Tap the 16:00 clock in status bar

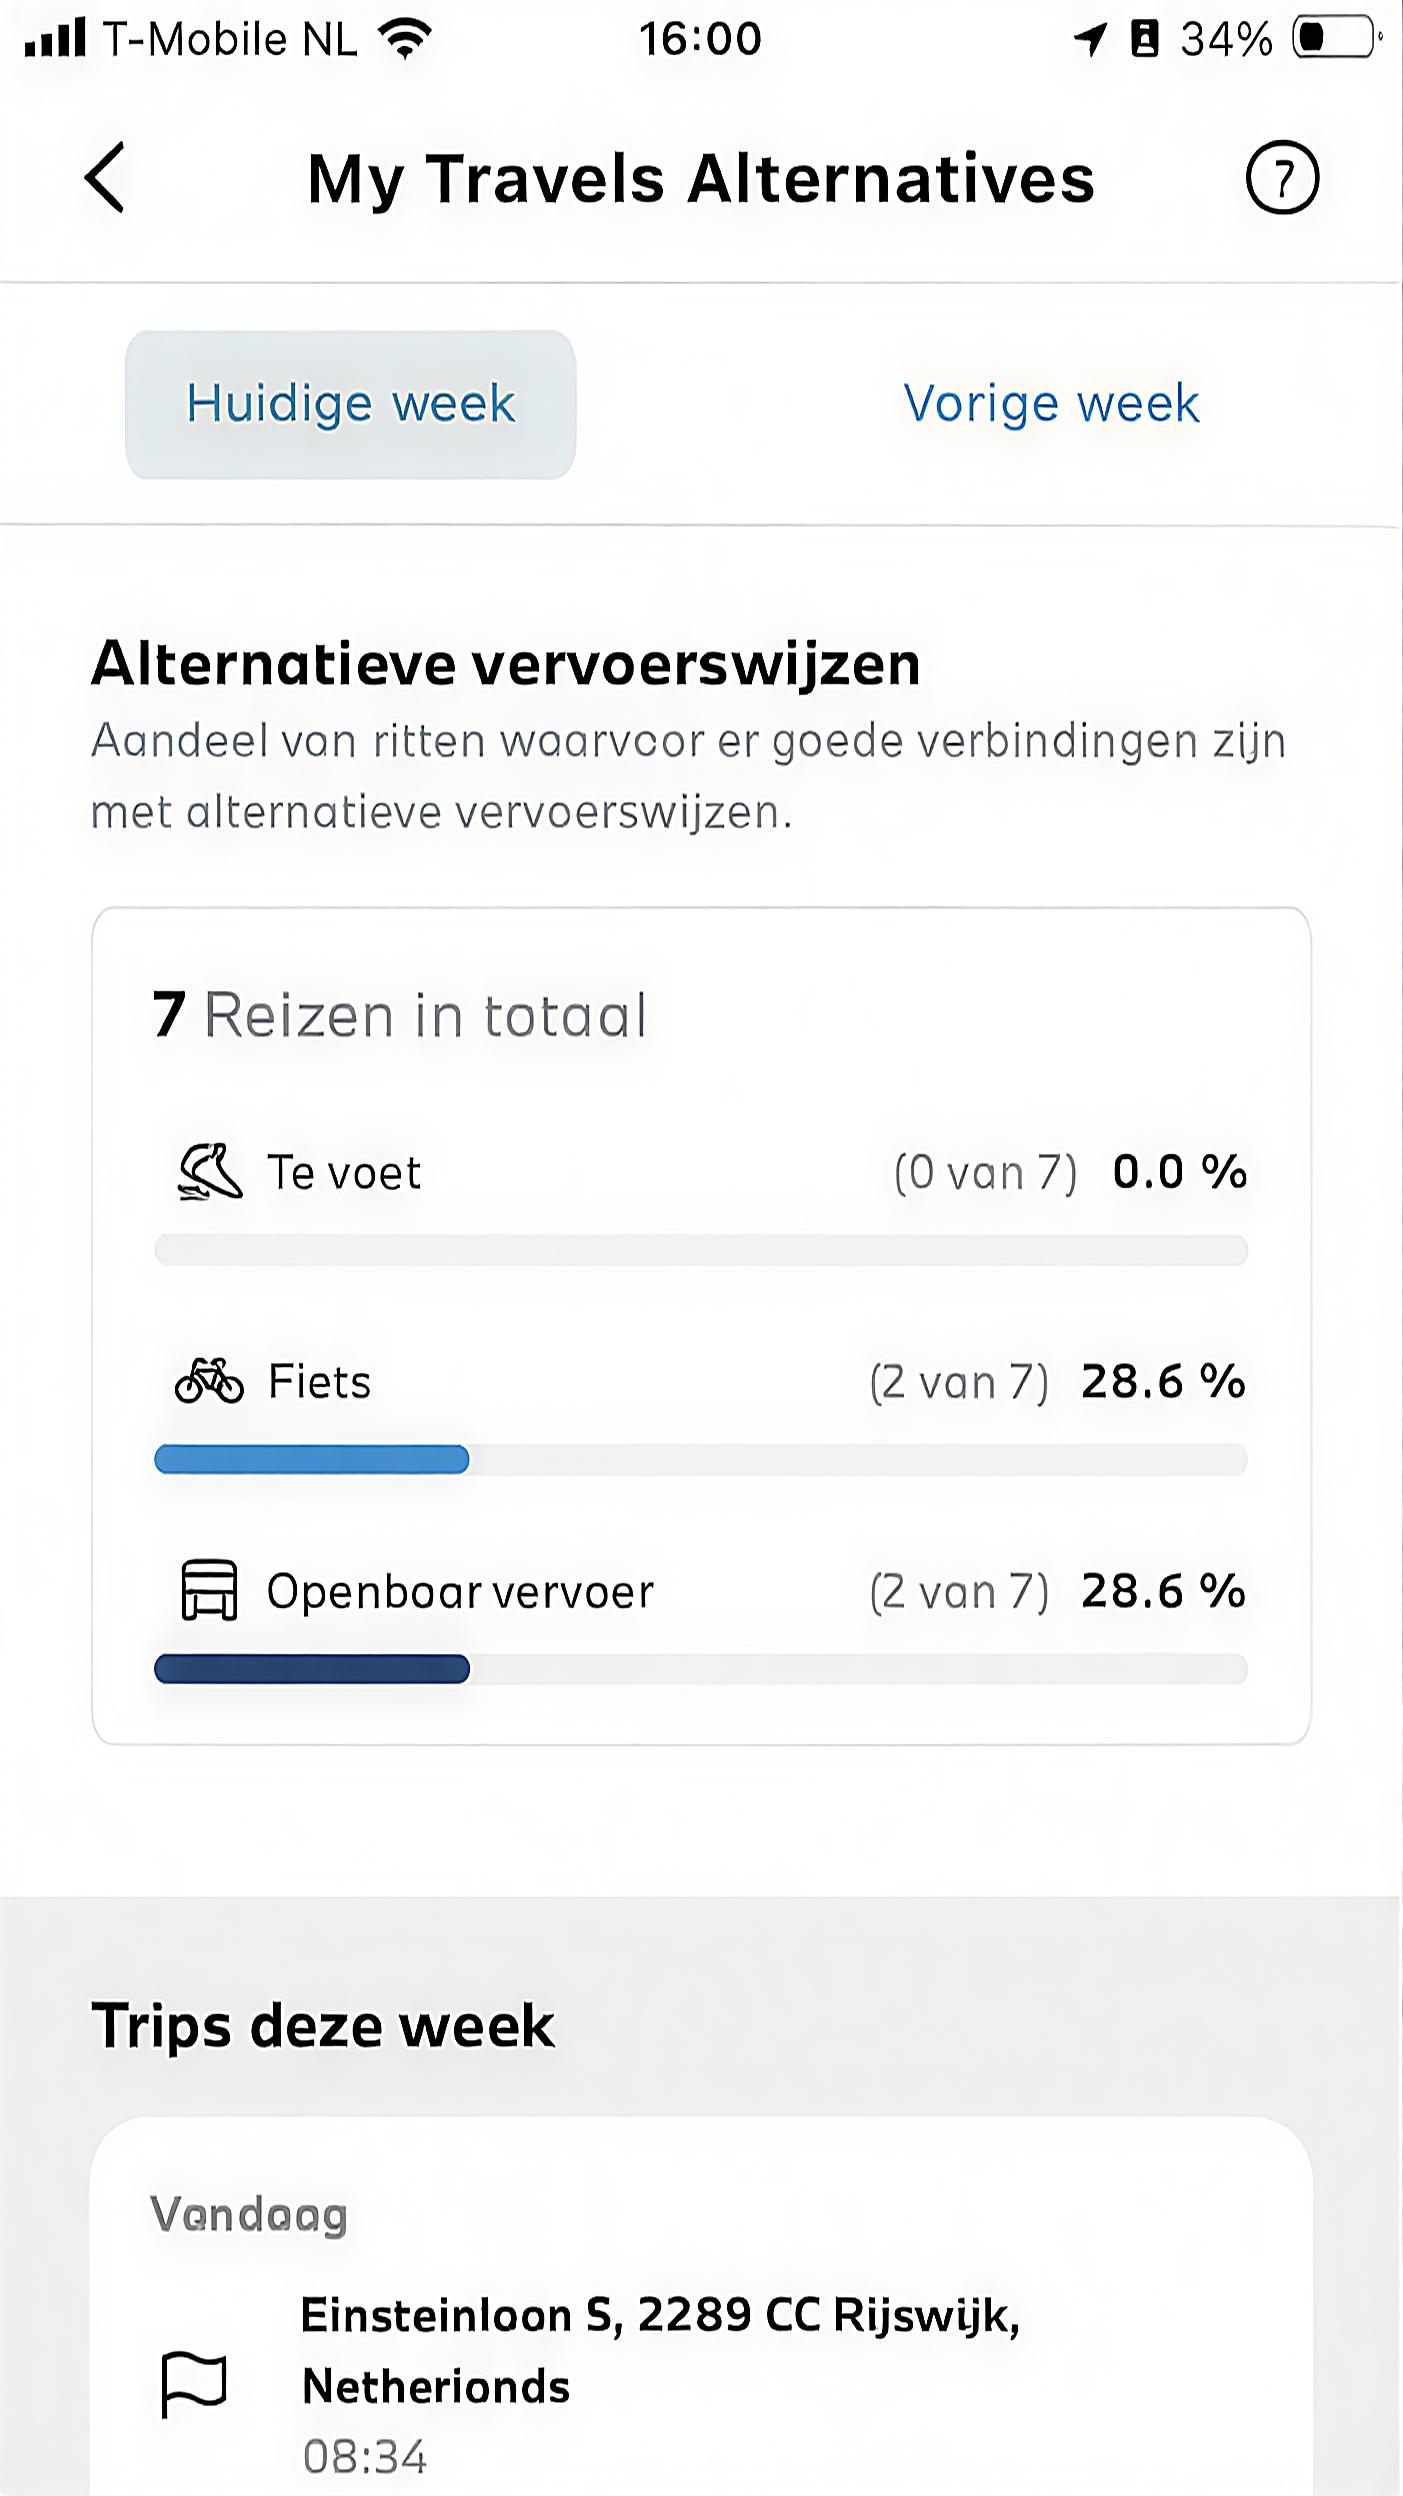point(700,40)
